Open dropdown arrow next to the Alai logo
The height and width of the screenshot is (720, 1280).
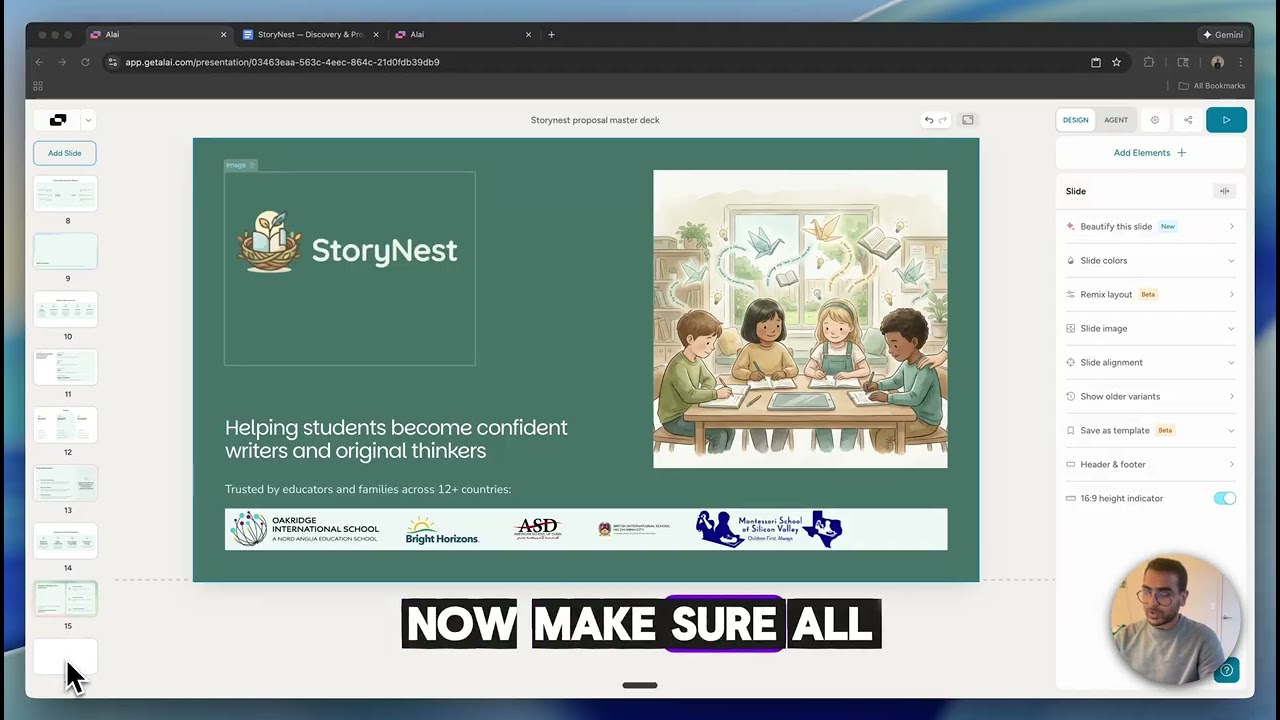88,120
